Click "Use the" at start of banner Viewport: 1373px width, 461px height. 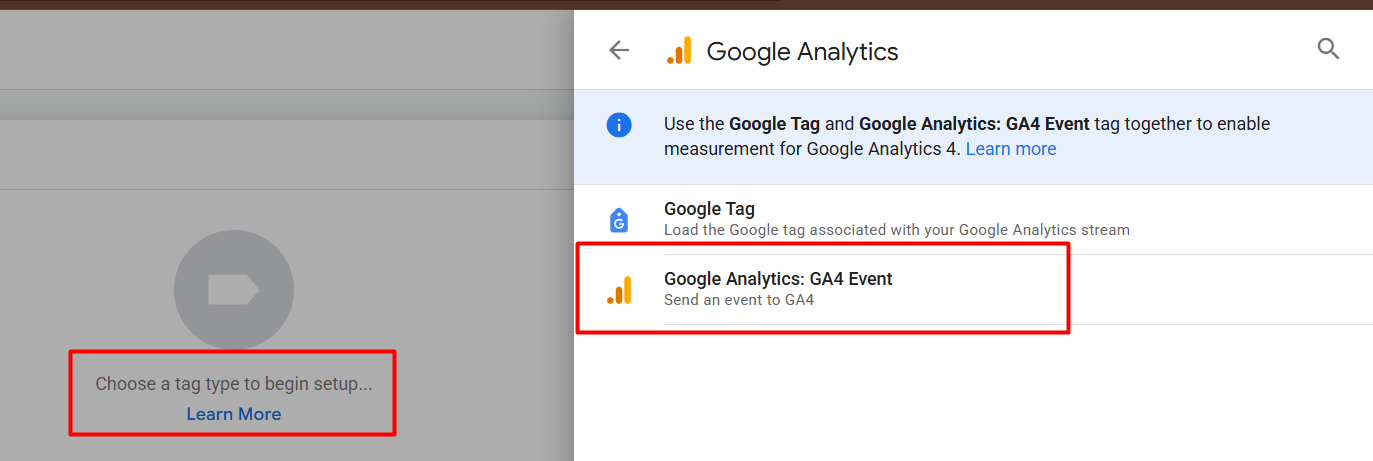coord(694,124)
